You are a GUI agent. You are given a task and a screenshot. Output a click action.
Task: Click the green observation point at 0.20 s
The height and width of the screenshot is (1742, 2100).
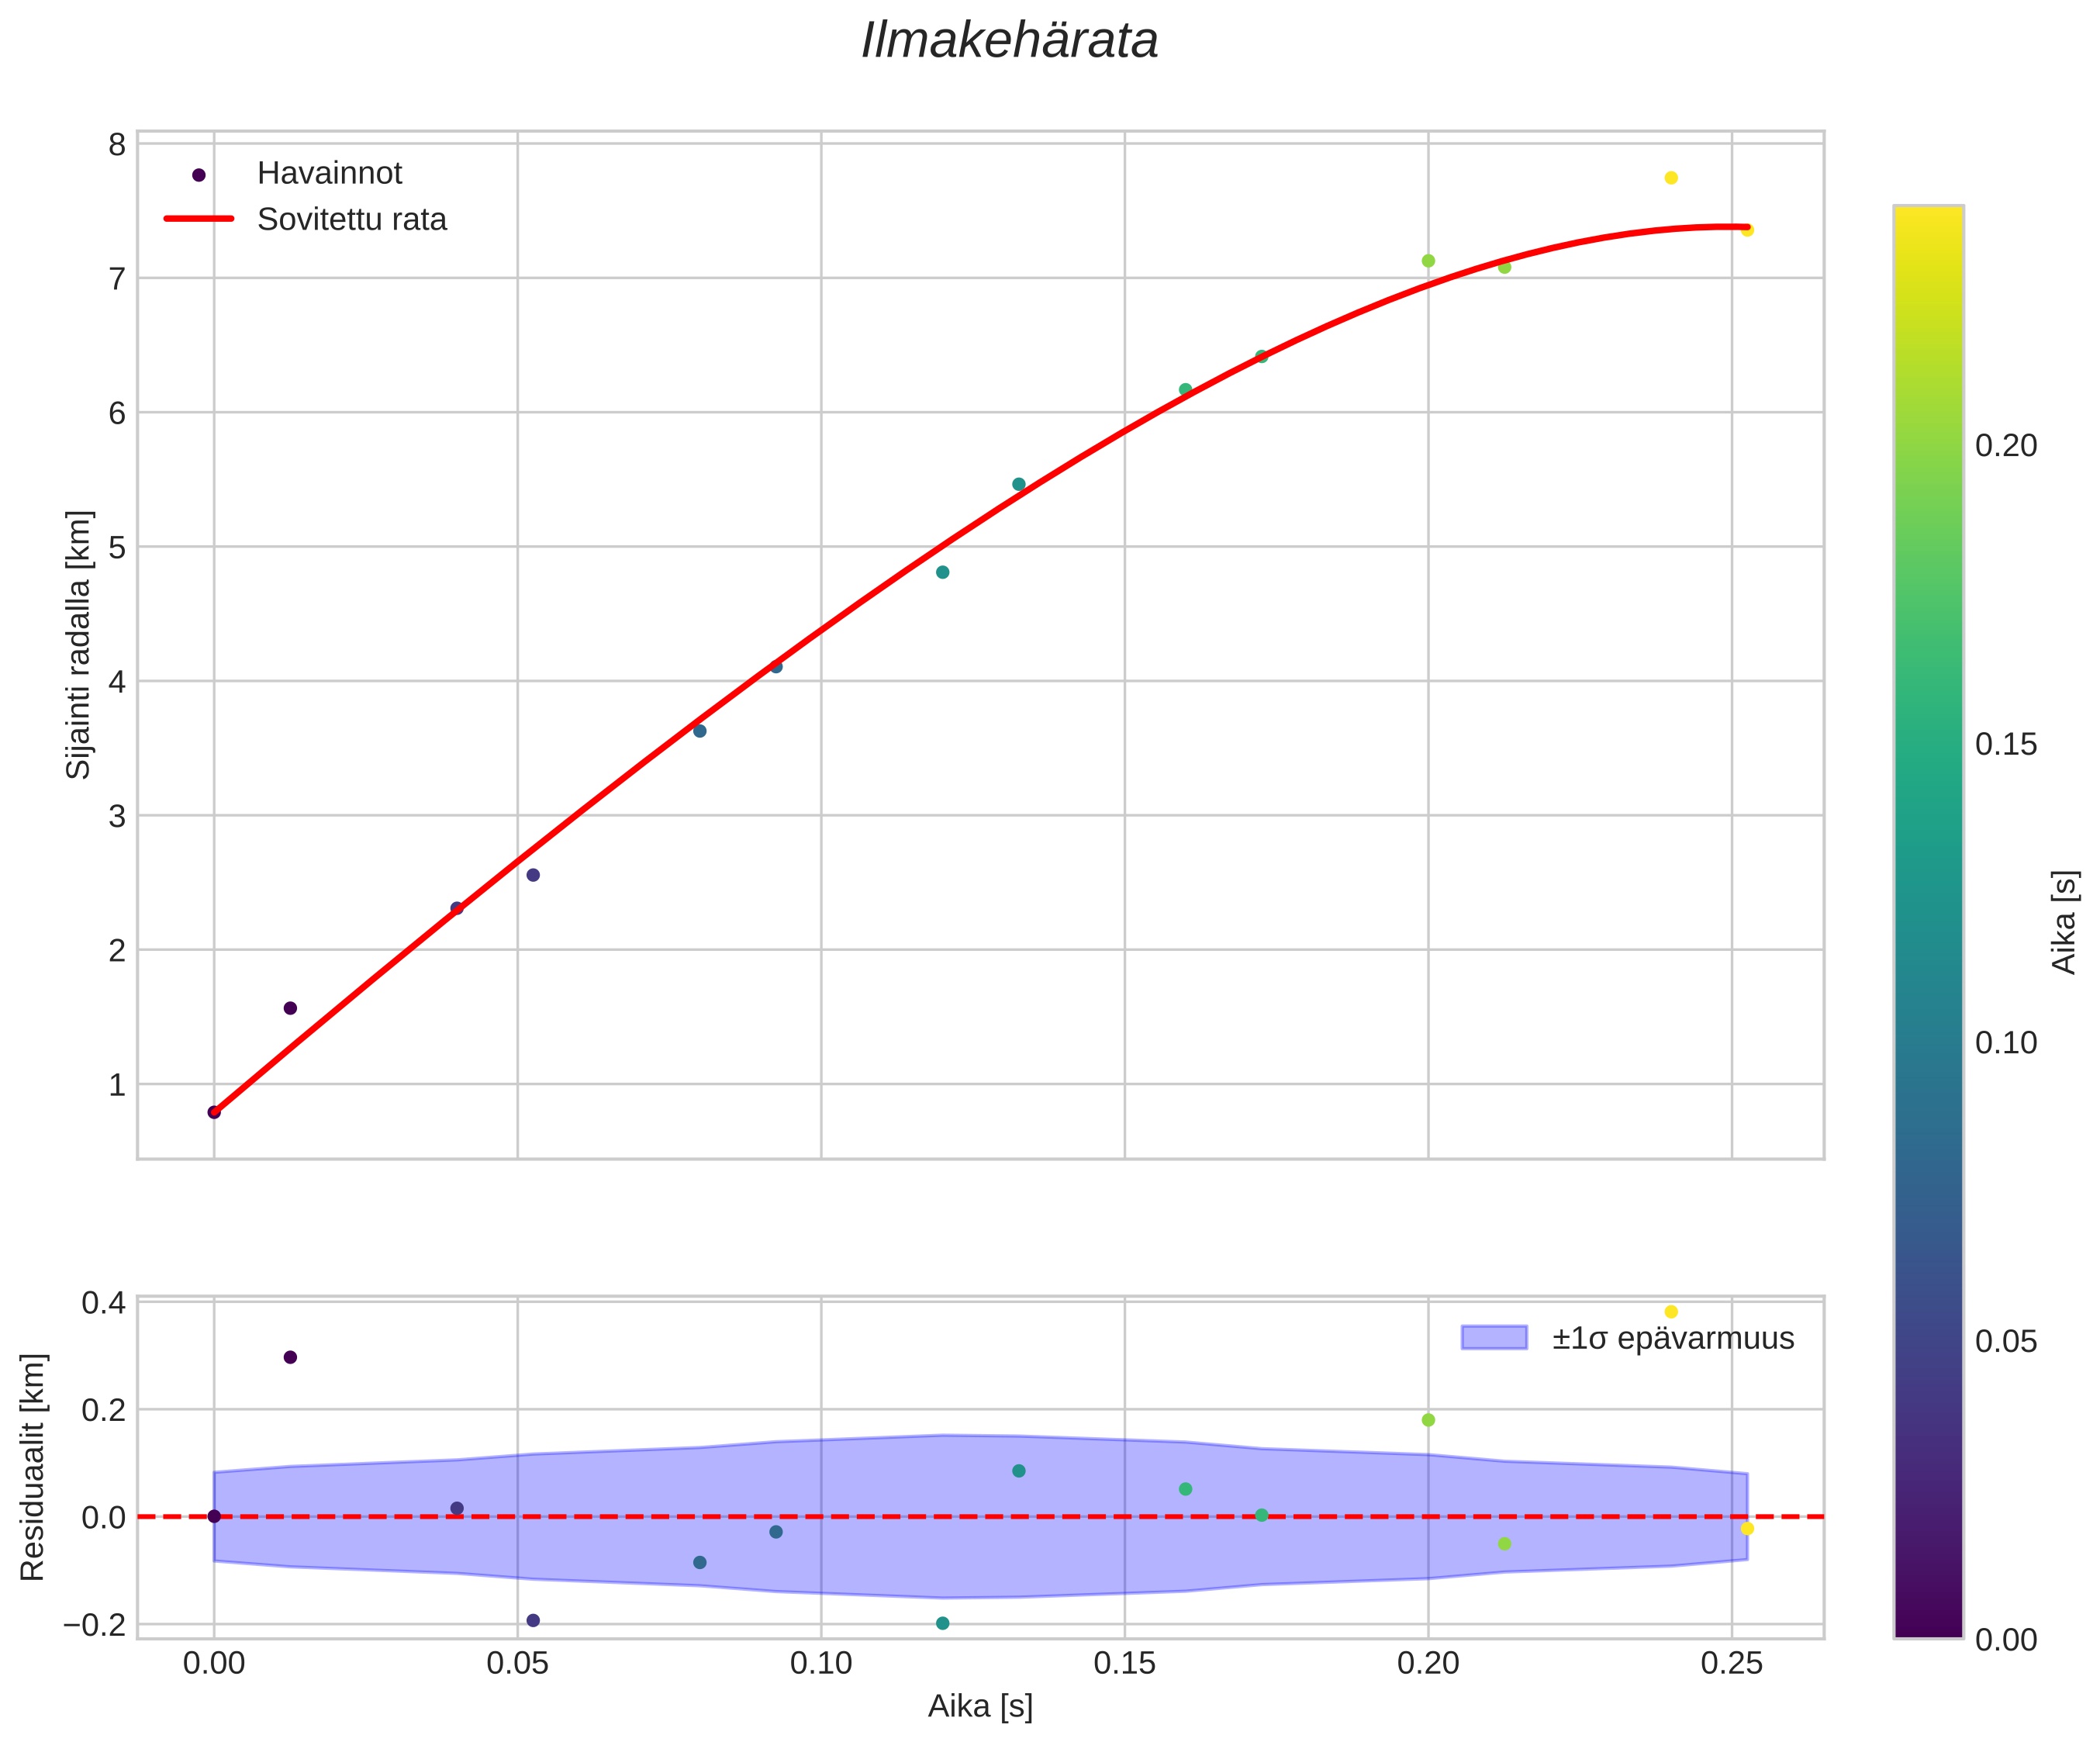(x=1428, y=261)
